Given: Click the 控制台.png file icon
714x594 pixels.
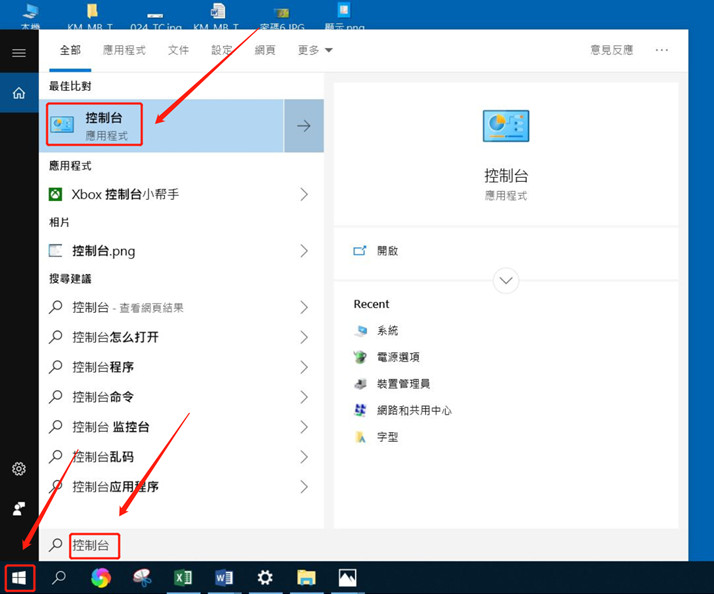Looking at the screenshot, I should click(56, 251).
